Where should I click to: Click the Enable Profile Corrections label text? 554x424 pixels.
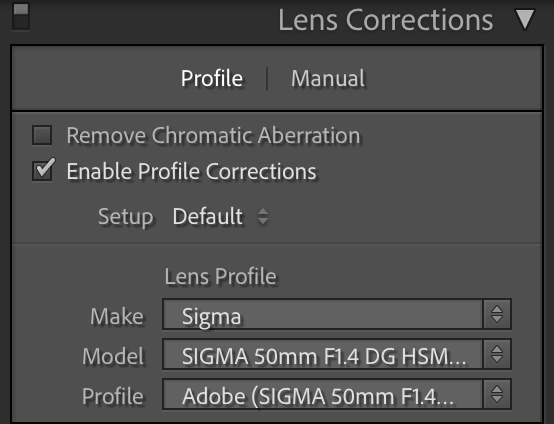click(x=191, y=172)
